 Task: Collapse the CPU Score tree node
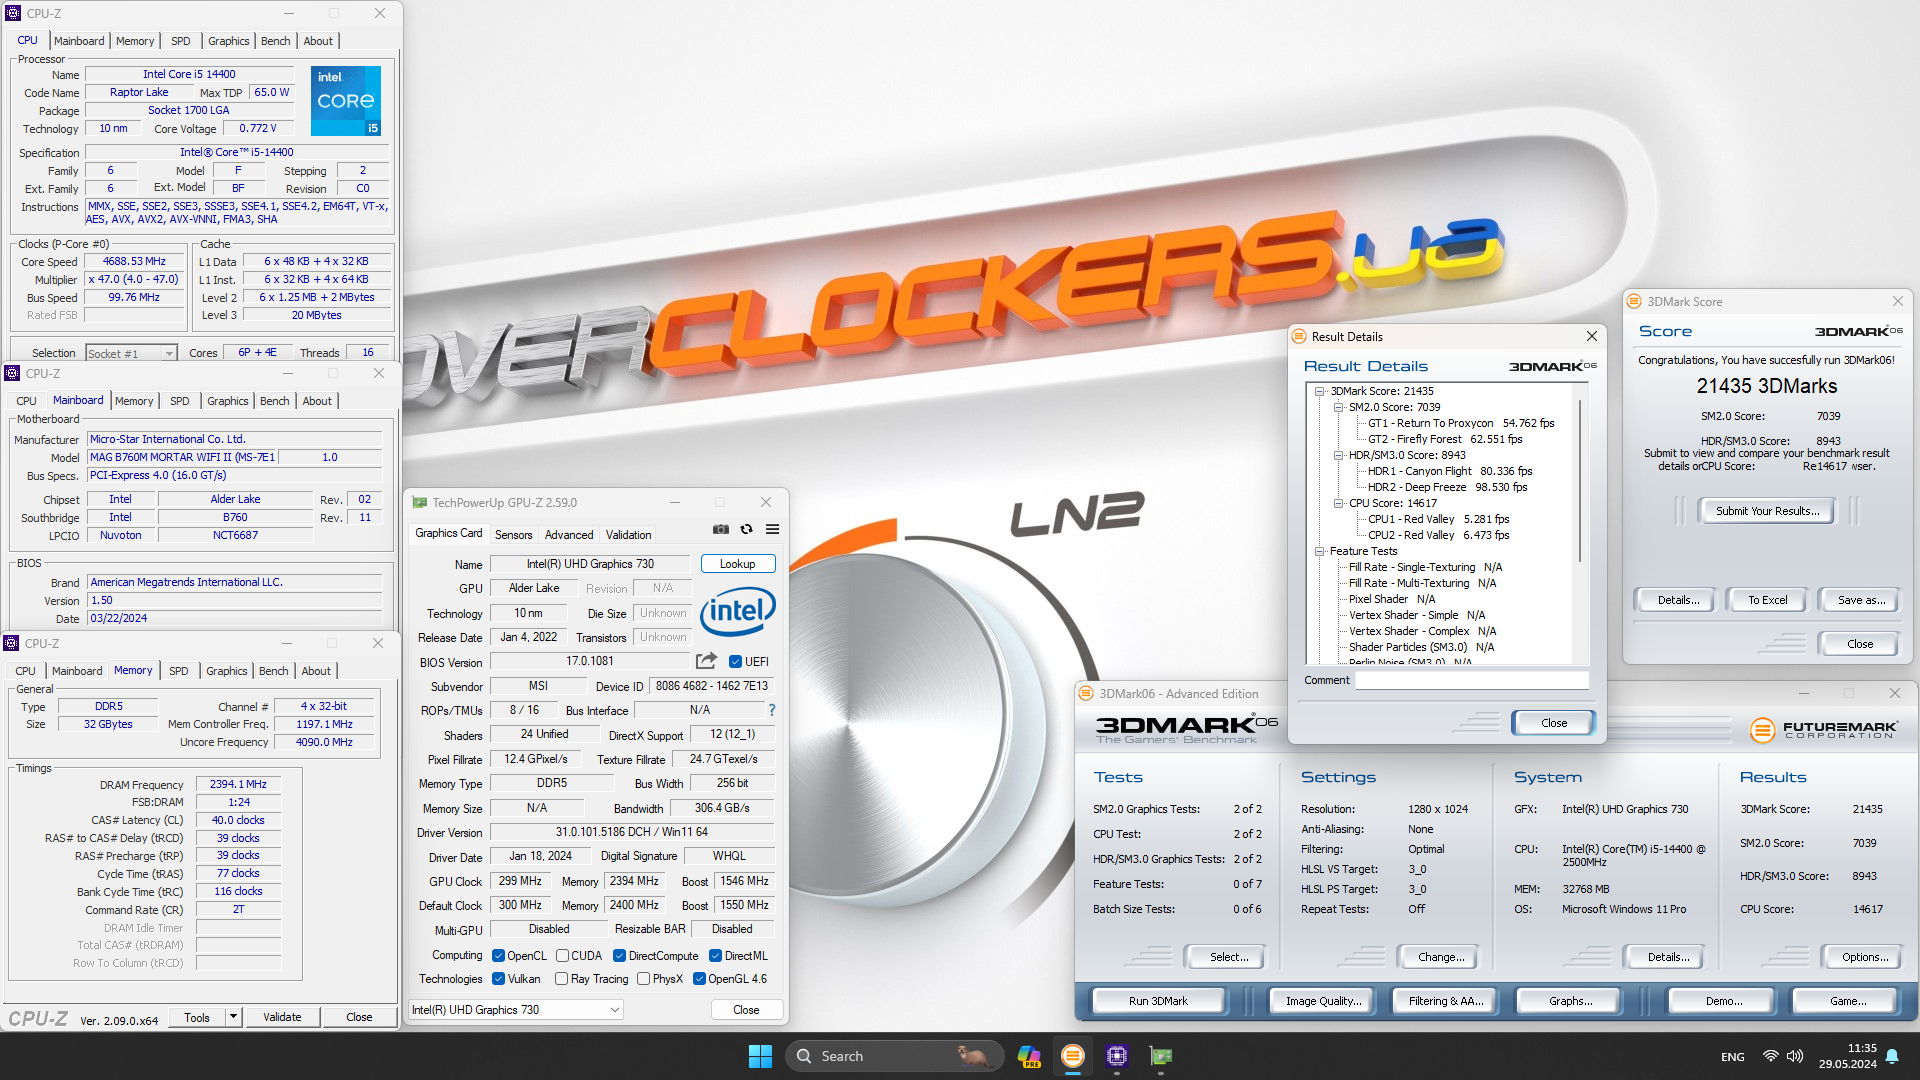pyautogui.click(x=1338, y=503)
